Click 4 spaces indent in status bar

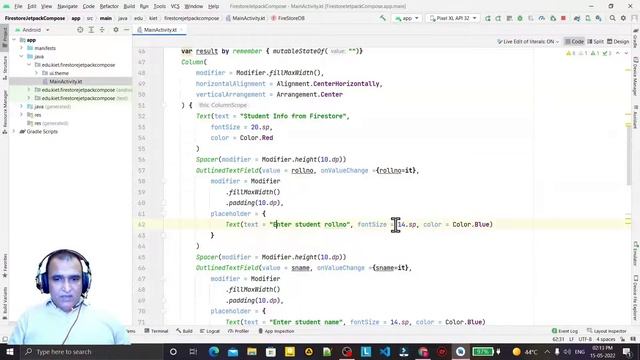pos(606,339)
